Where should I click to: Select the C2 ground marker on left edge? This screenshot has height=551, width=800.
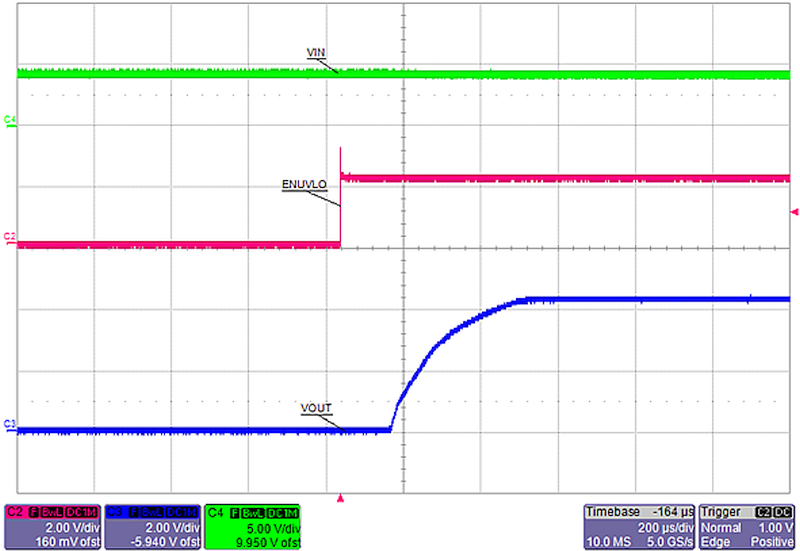pos(10,237)
